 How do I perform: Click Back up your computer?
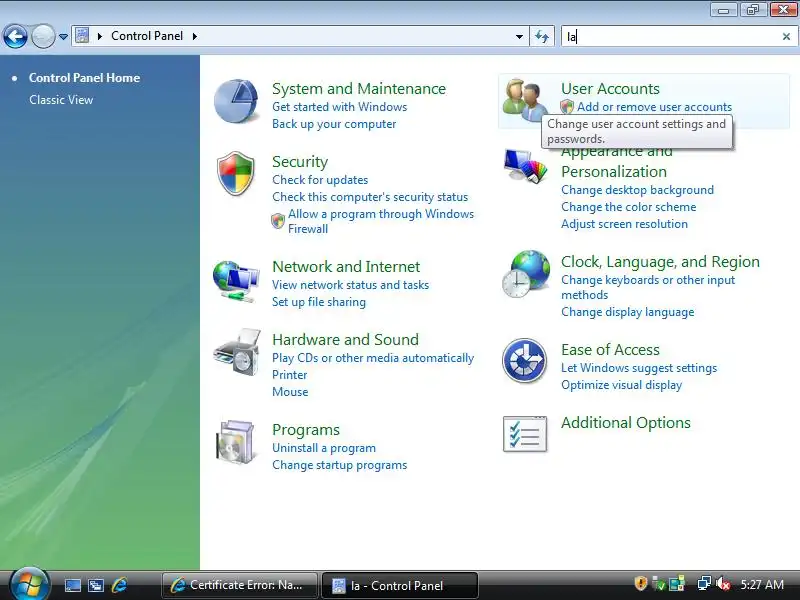point(334,124)
